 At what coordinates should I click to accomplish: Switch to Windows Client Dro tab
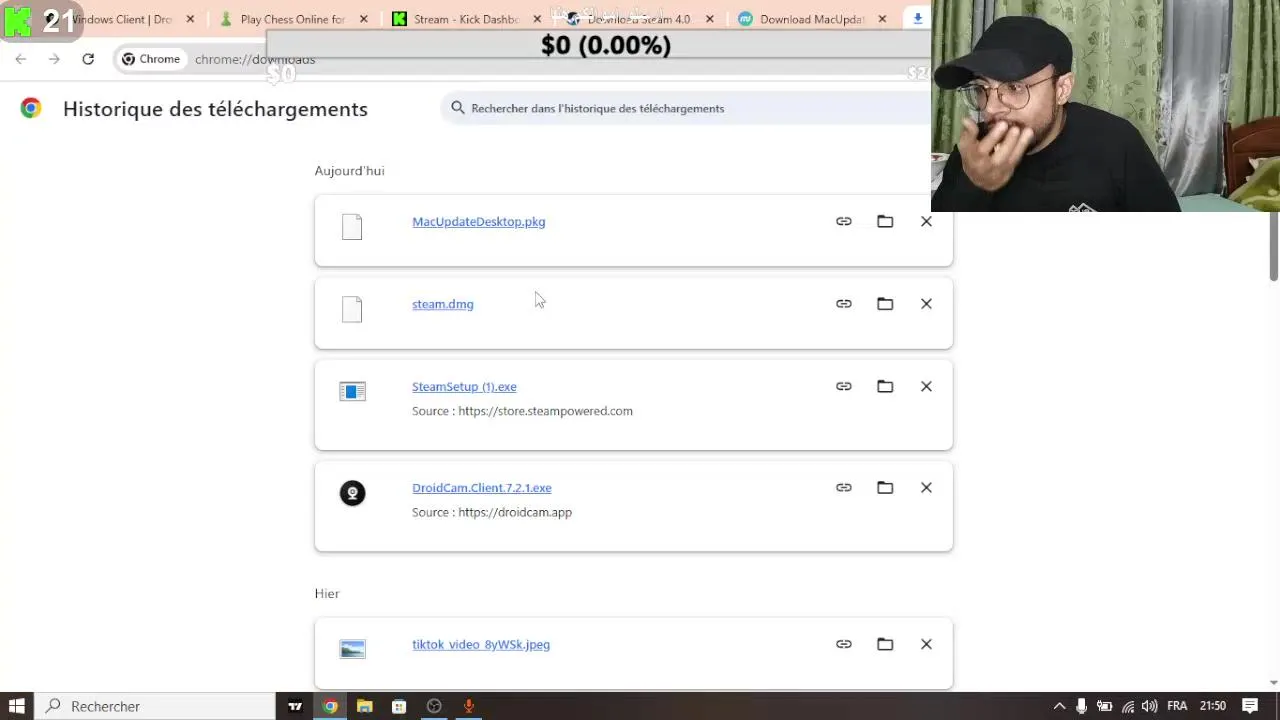click(122, 19)
